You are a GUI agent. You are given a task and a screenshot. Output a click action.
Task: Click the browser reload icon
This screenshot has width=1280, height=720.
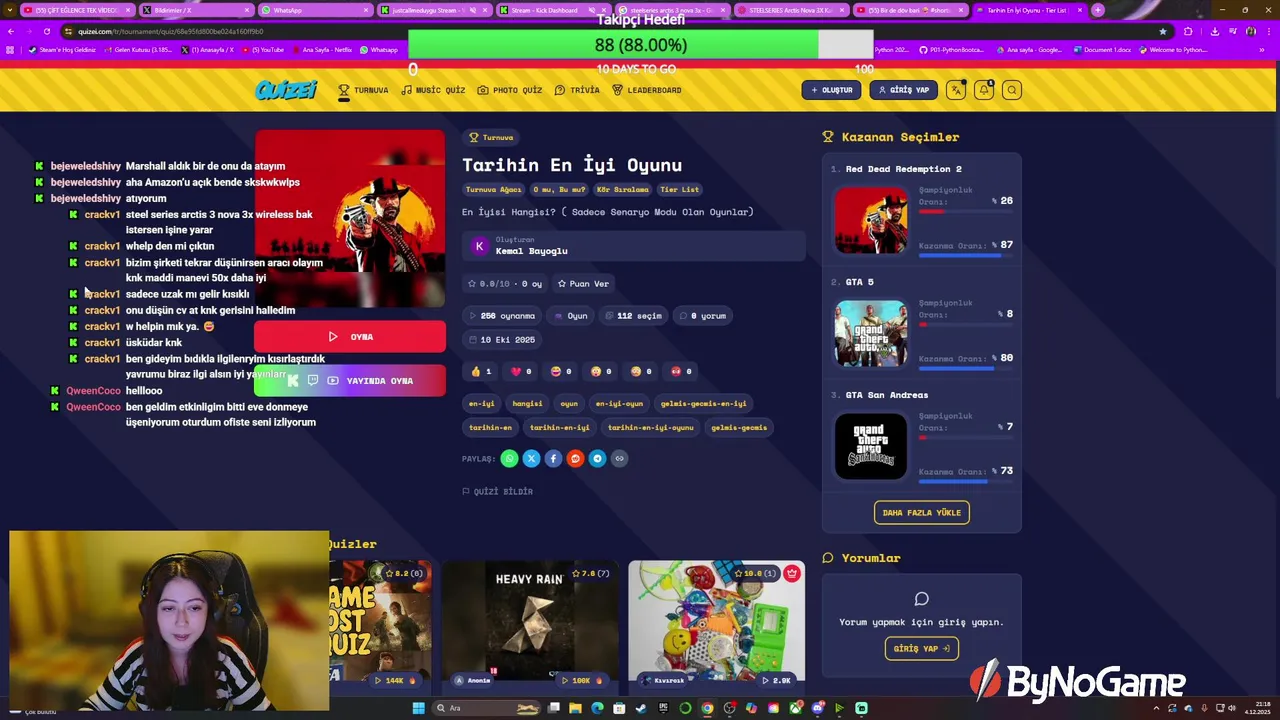(x=46, y=31)
